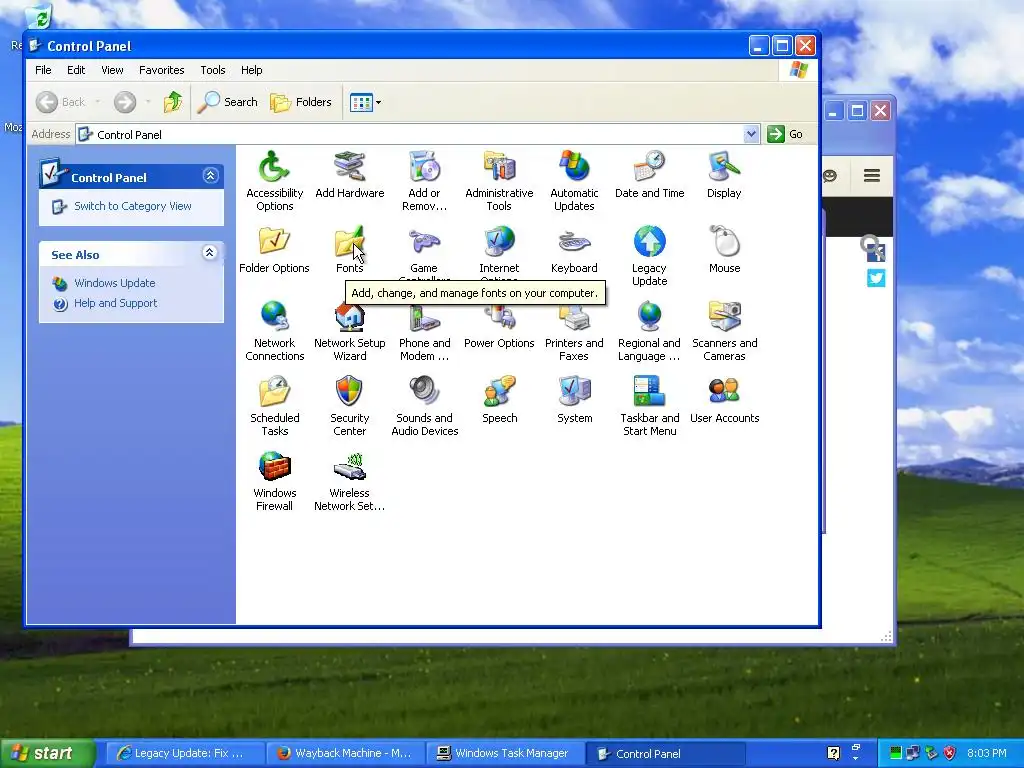Viewport: 1024px width, 768px height.
Task: Open Internet Options icon
Action: 499,242
